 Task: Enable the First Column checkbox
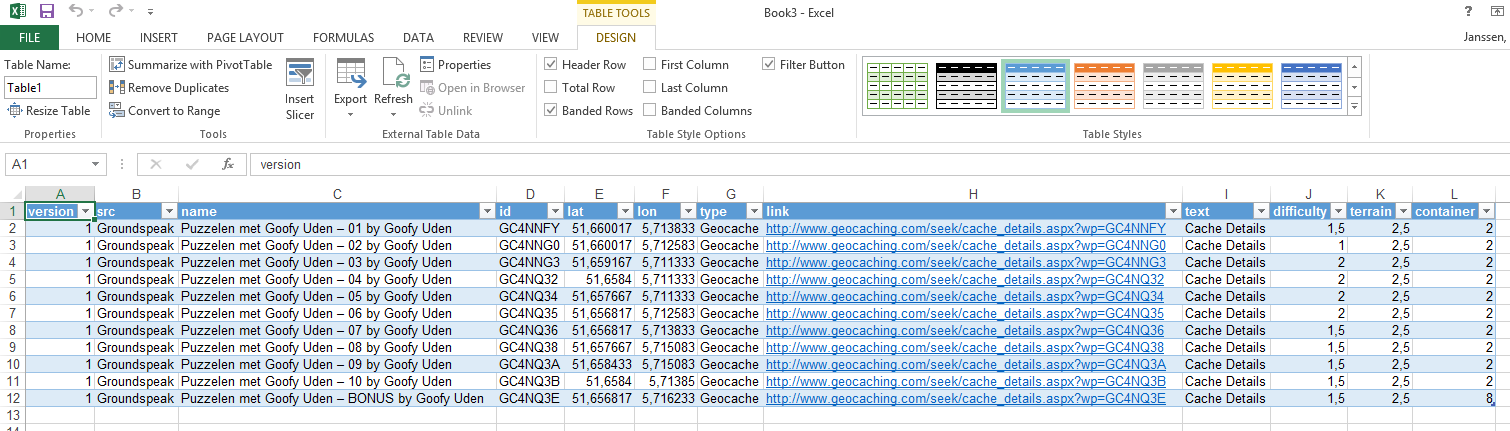click(650, 64)
